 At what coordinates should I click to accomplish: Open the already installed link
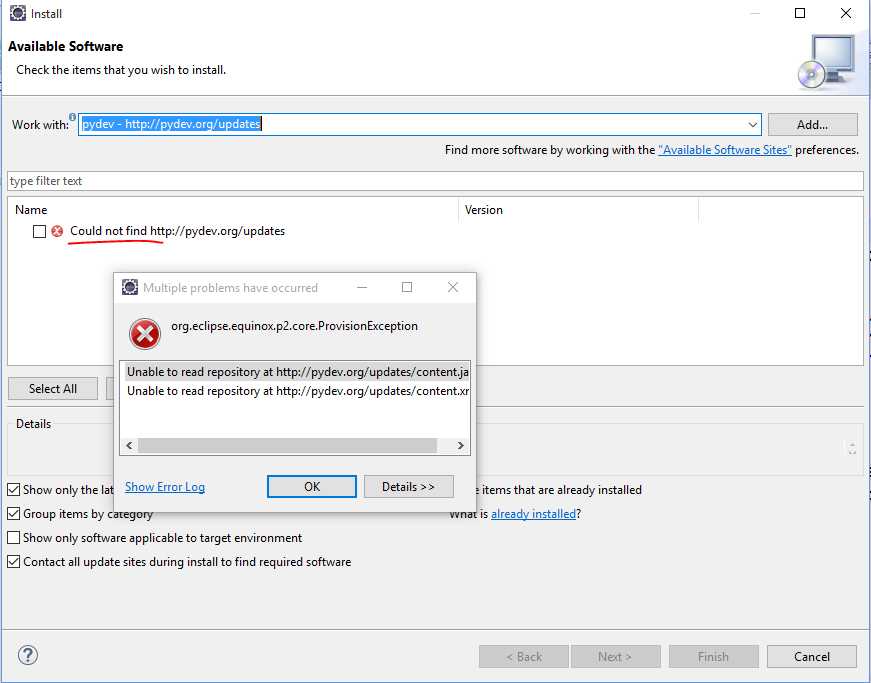(x=533, y=514)
